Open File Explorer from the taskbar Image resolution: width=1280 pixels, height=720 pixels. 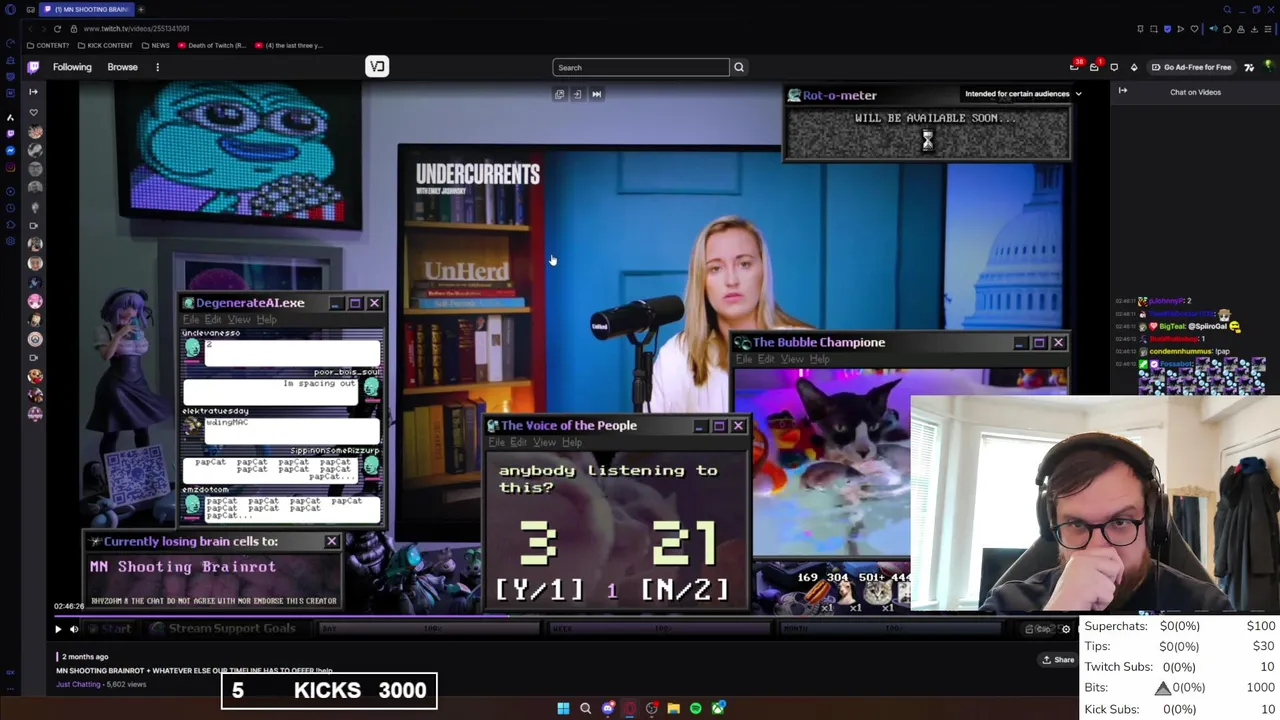[x=674, y=708]
